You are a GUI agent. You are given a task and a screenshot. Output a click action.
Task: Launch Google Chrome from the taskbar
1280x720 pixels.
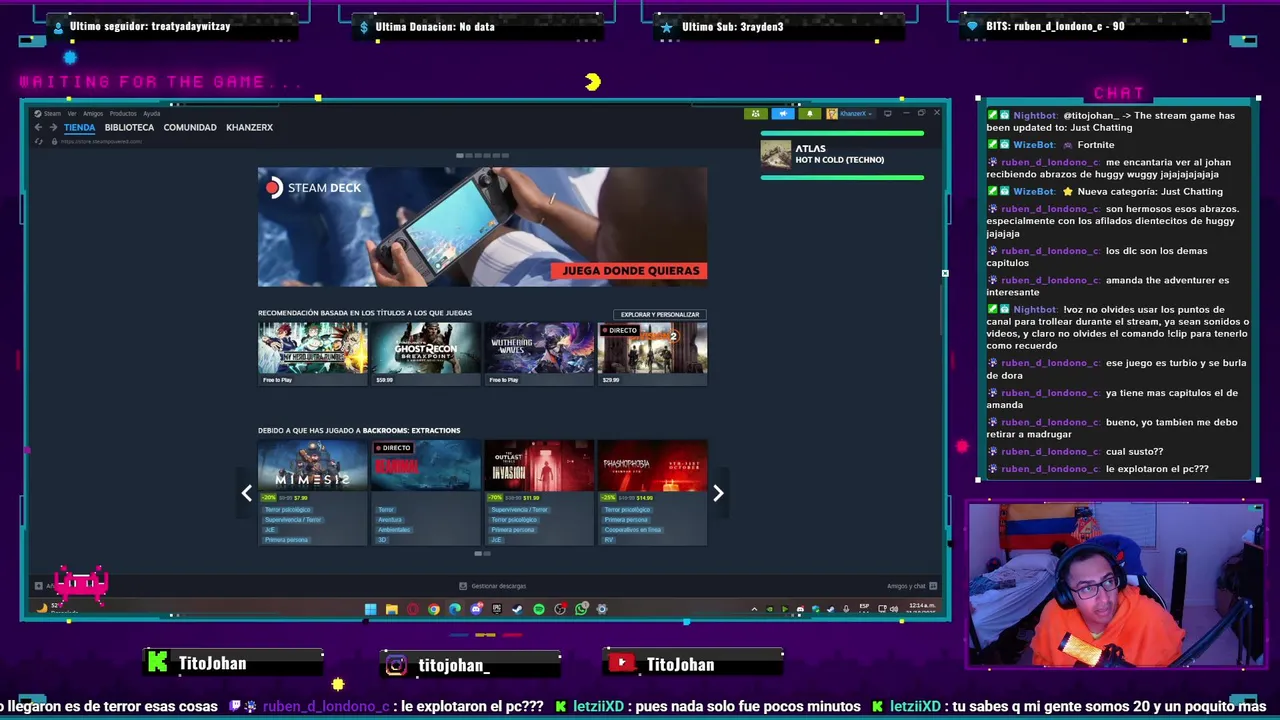pos(434,609)
